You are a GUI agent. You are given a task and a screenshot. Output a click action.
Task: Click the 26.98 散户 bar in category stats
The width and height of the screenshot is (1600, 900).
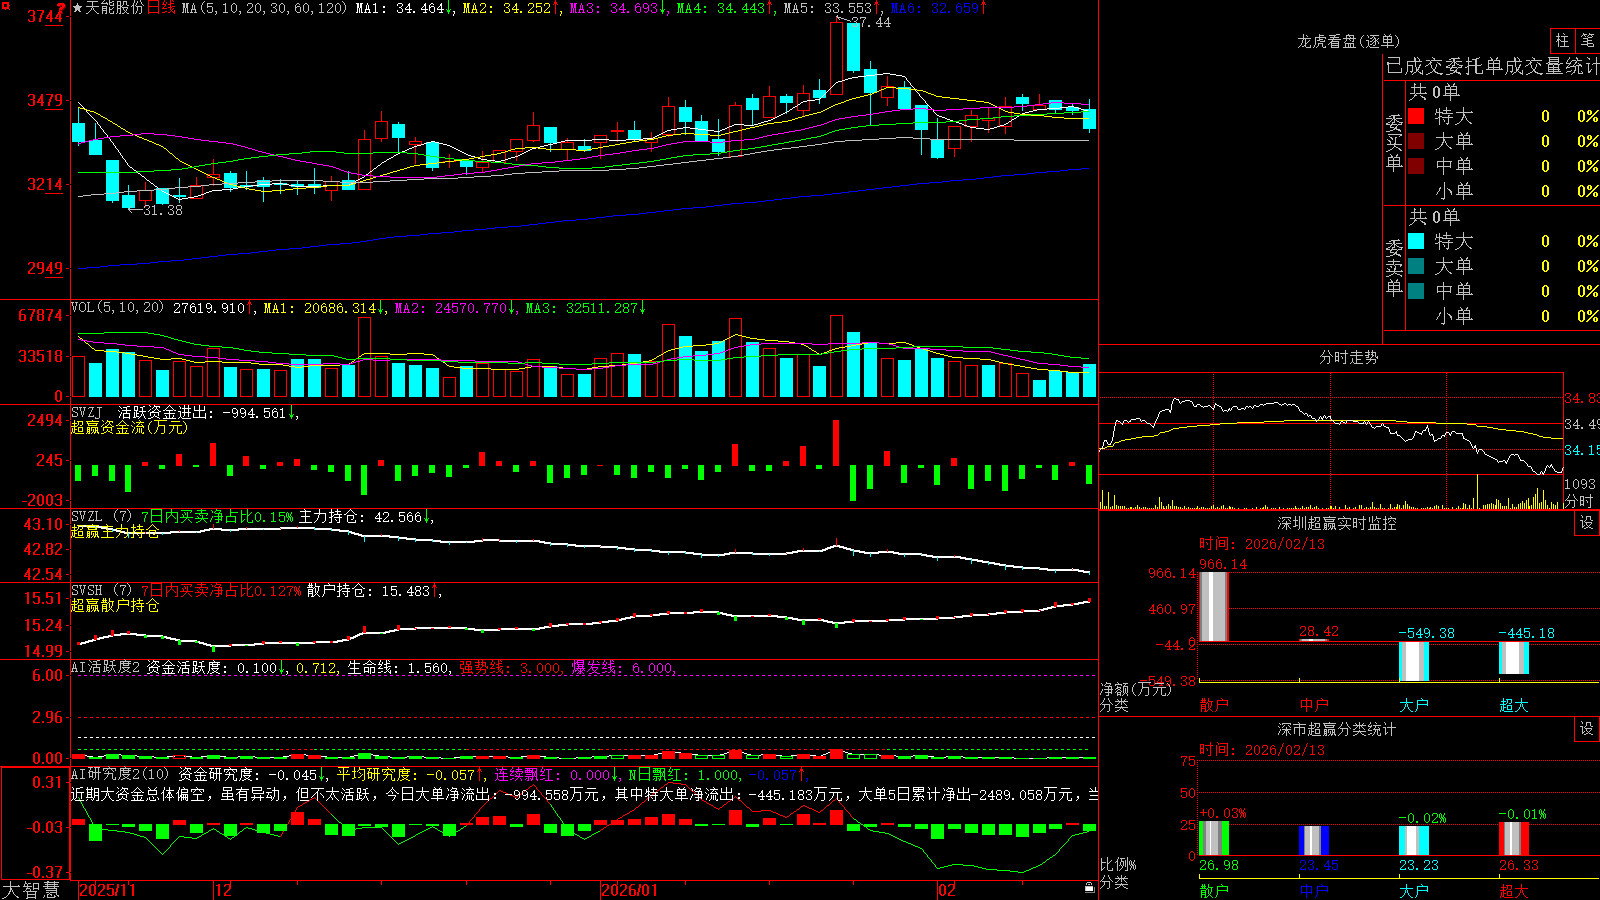1214,839
